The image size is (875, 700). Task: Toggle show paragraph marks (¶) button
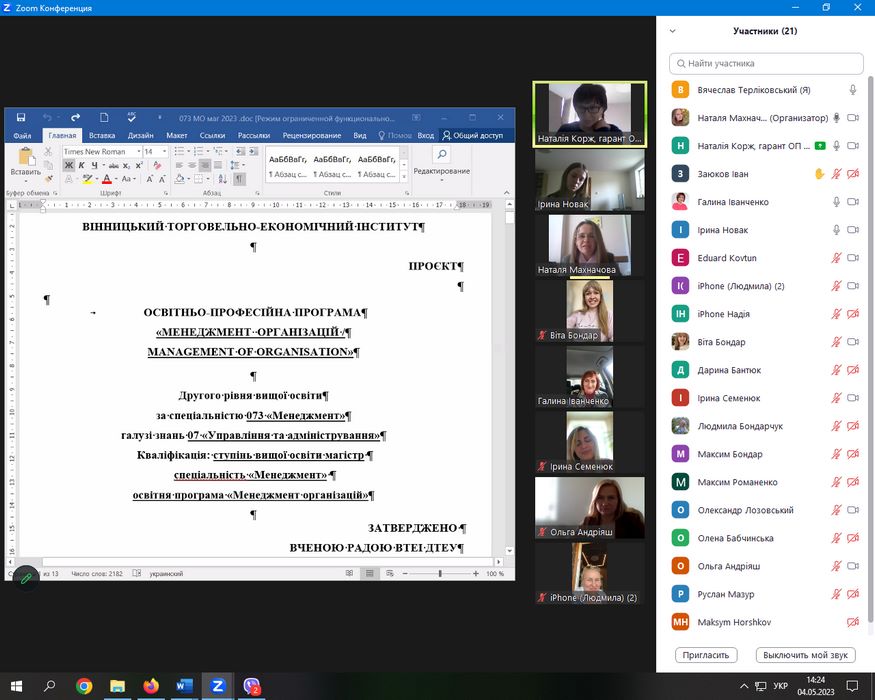tap(239, 180)
